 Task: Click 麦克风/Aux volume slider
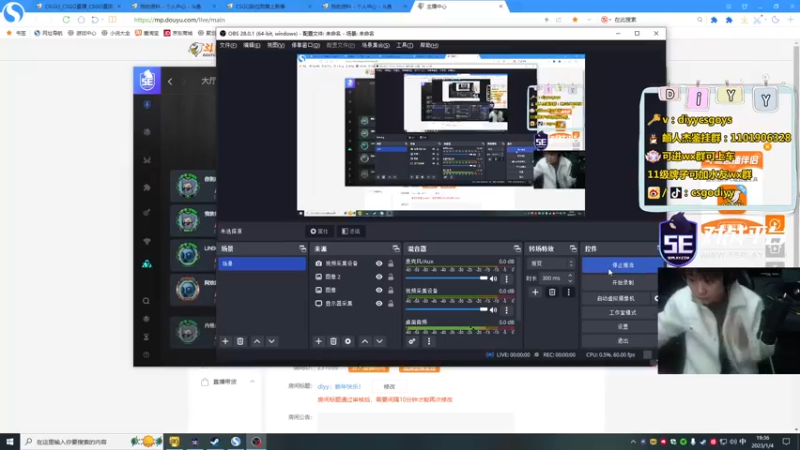446,279
